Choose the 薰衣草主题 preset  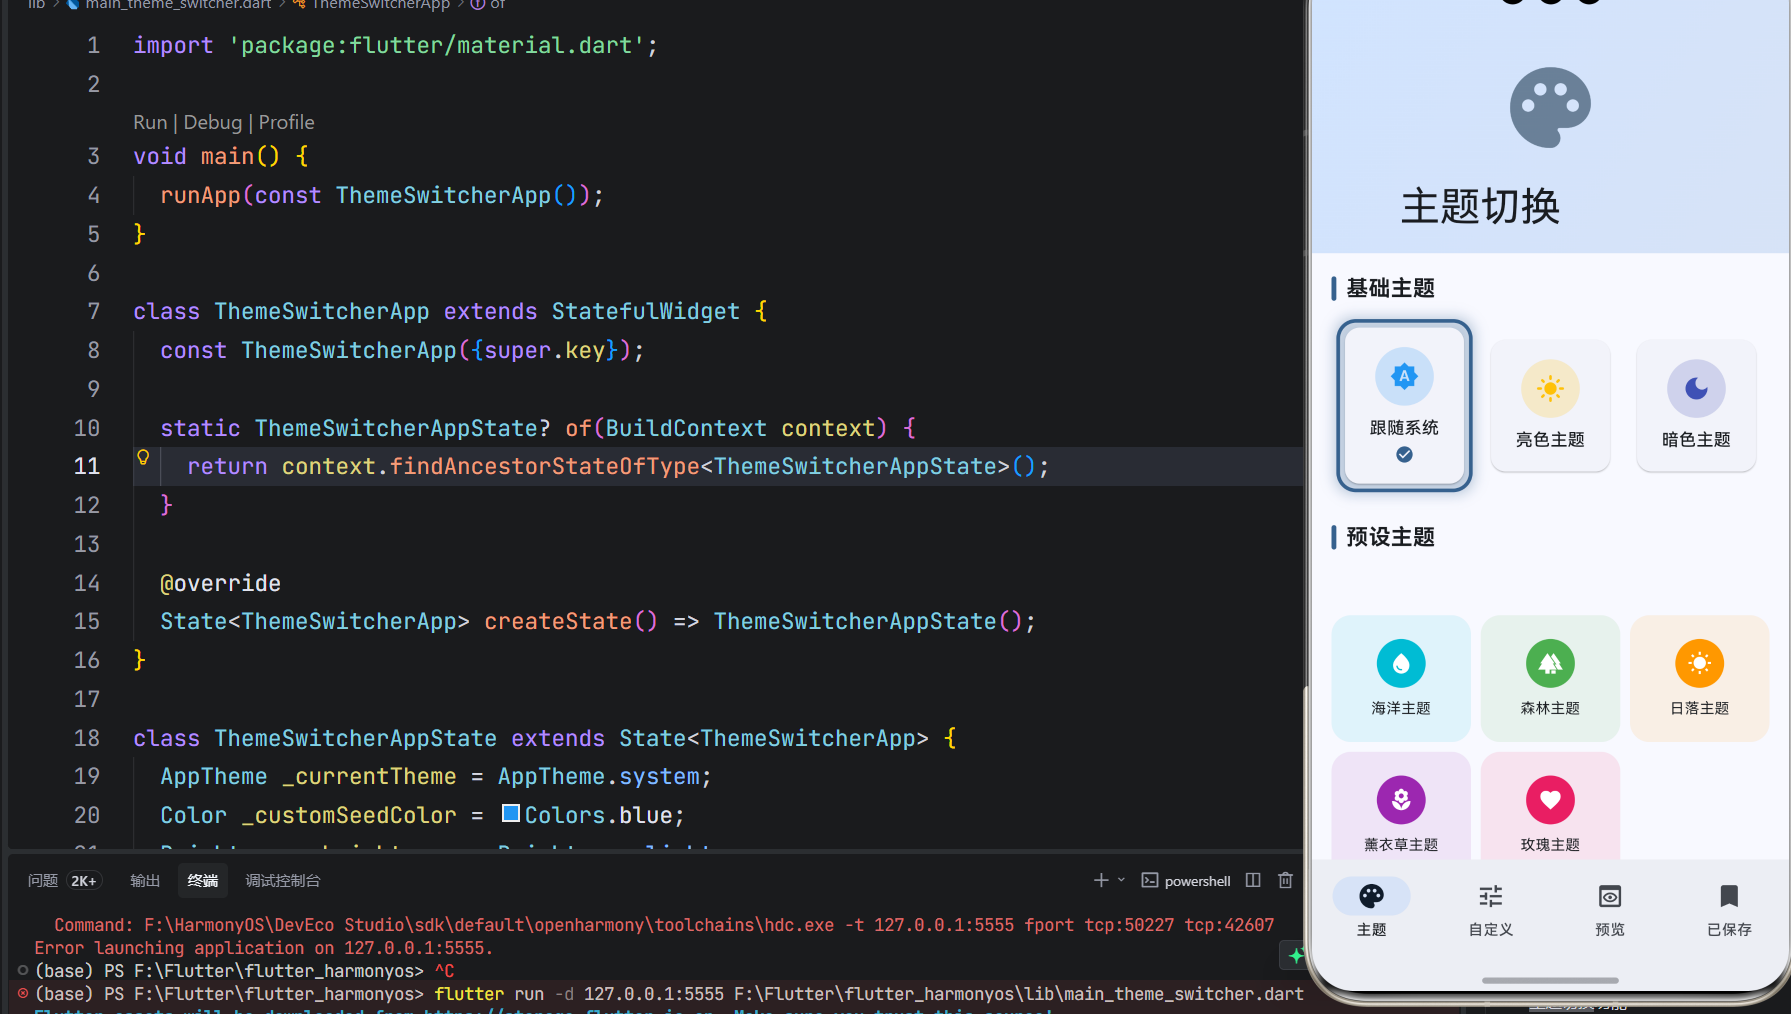pos(1401,806)
